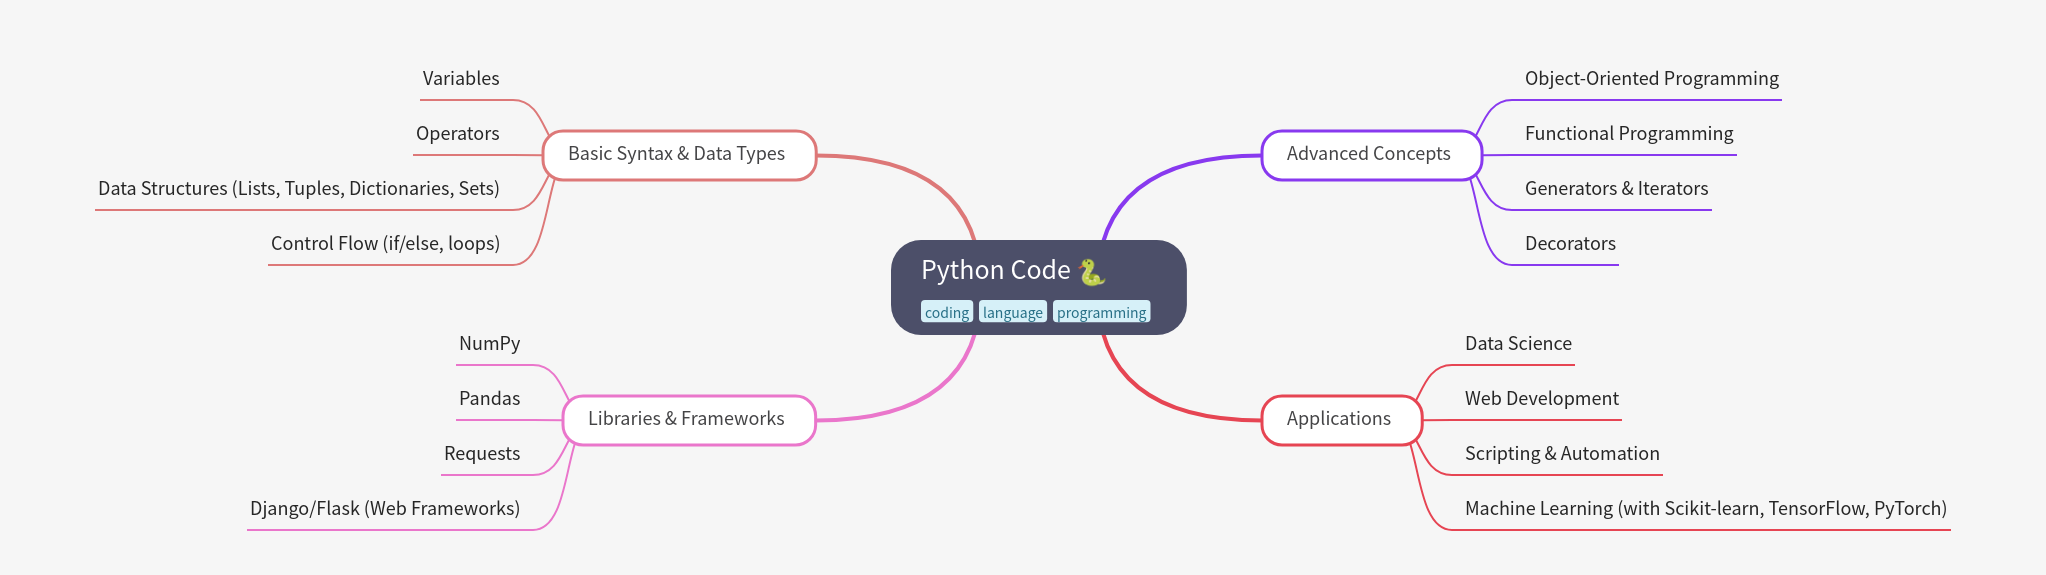
Task: Click Generators & Iterators leaf
Action: pos(1616,188)
